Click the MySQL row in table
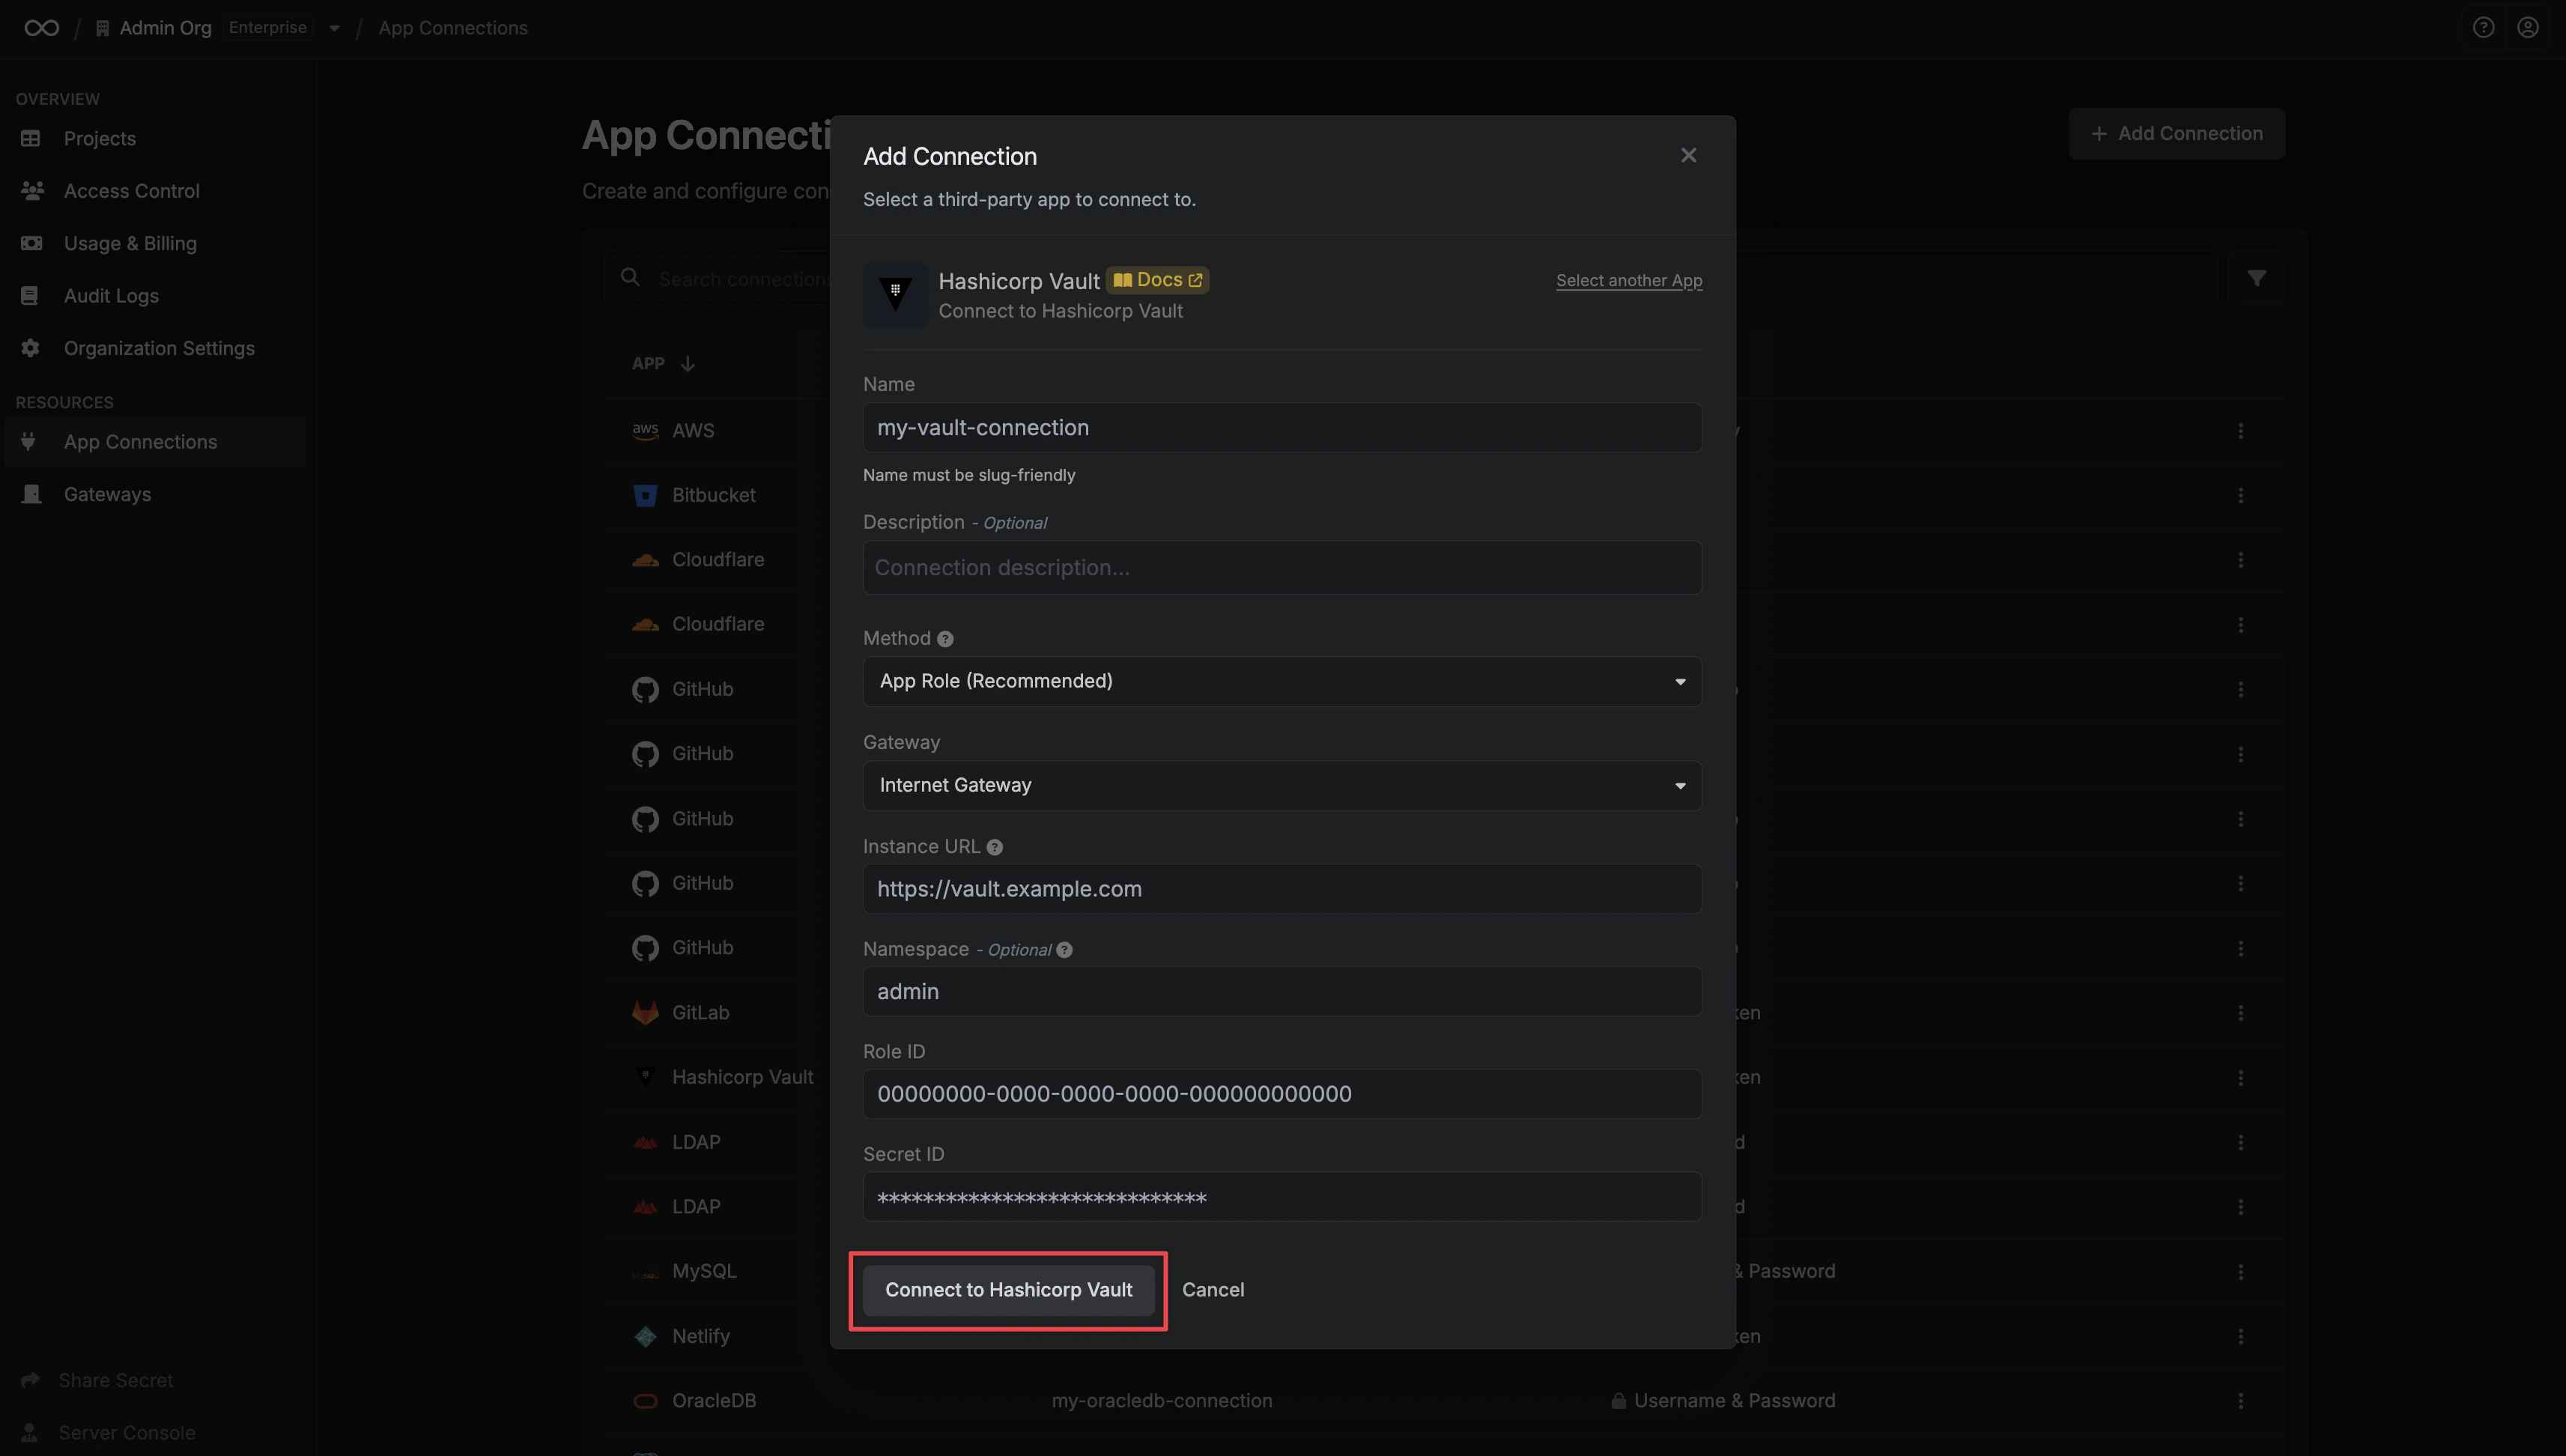The image size is (2566, 1456). pyautogui.click(x=1444, y=1271)
